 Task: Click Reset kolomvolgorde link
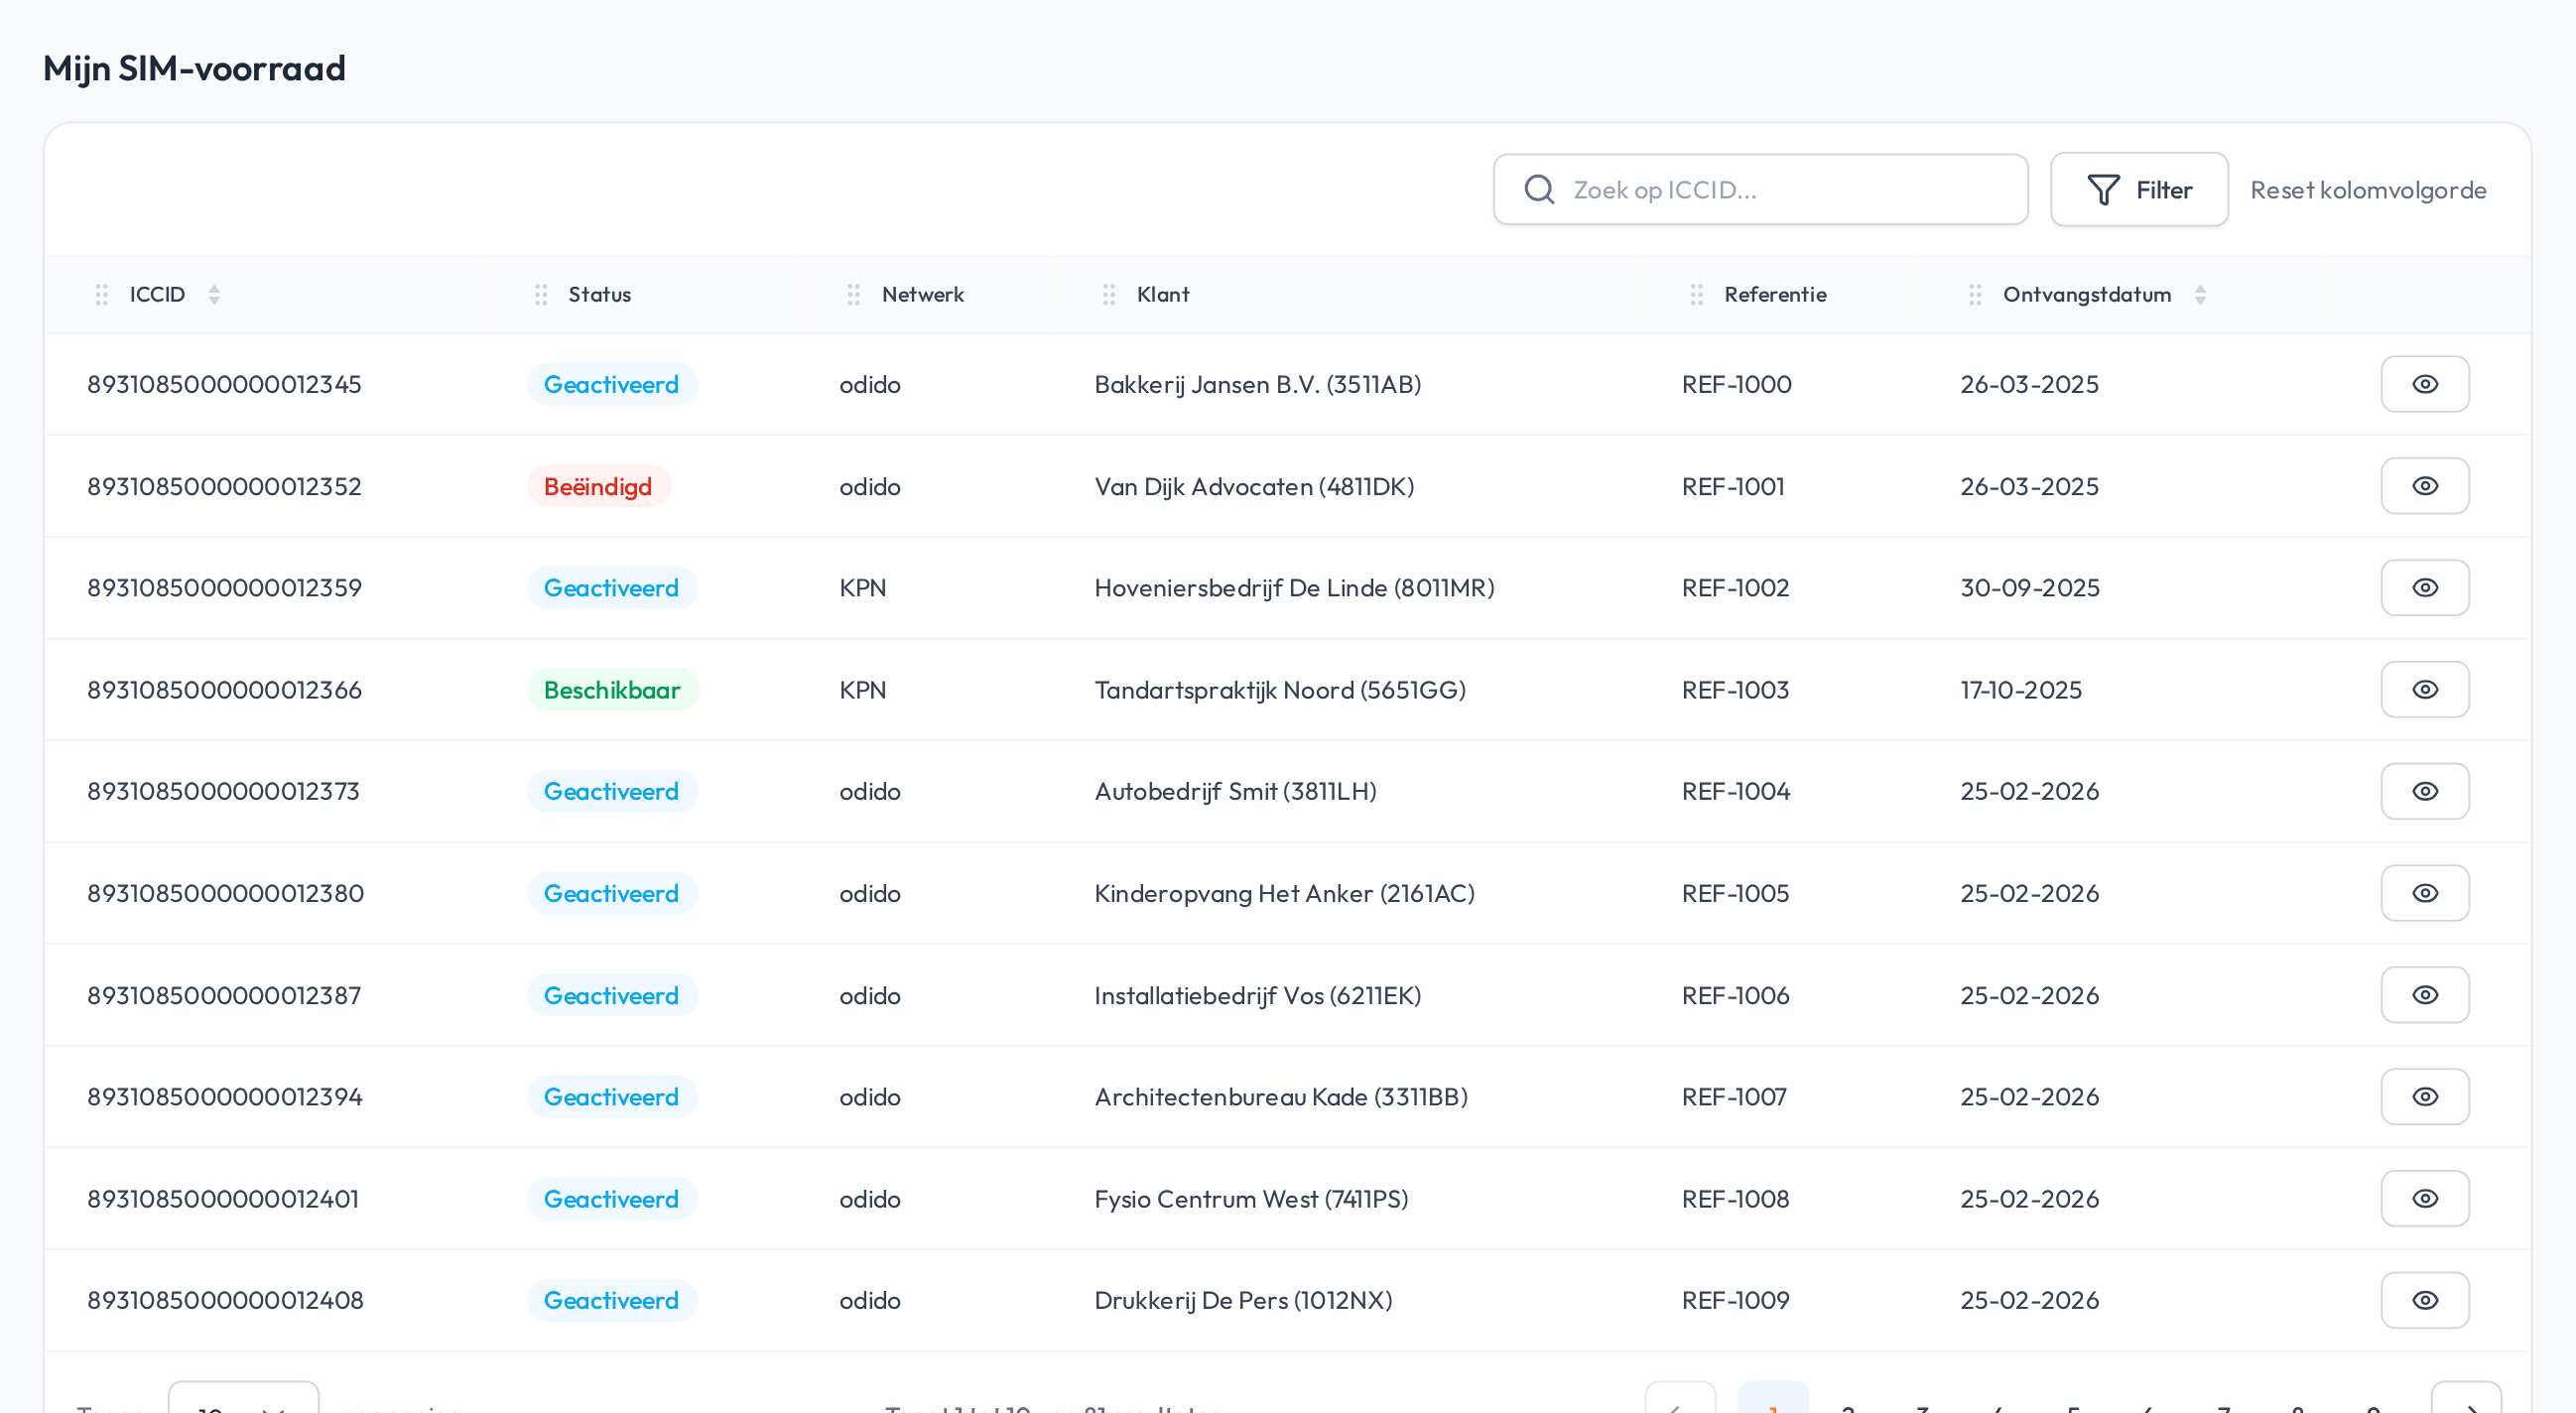click(x=2367, y=190)
